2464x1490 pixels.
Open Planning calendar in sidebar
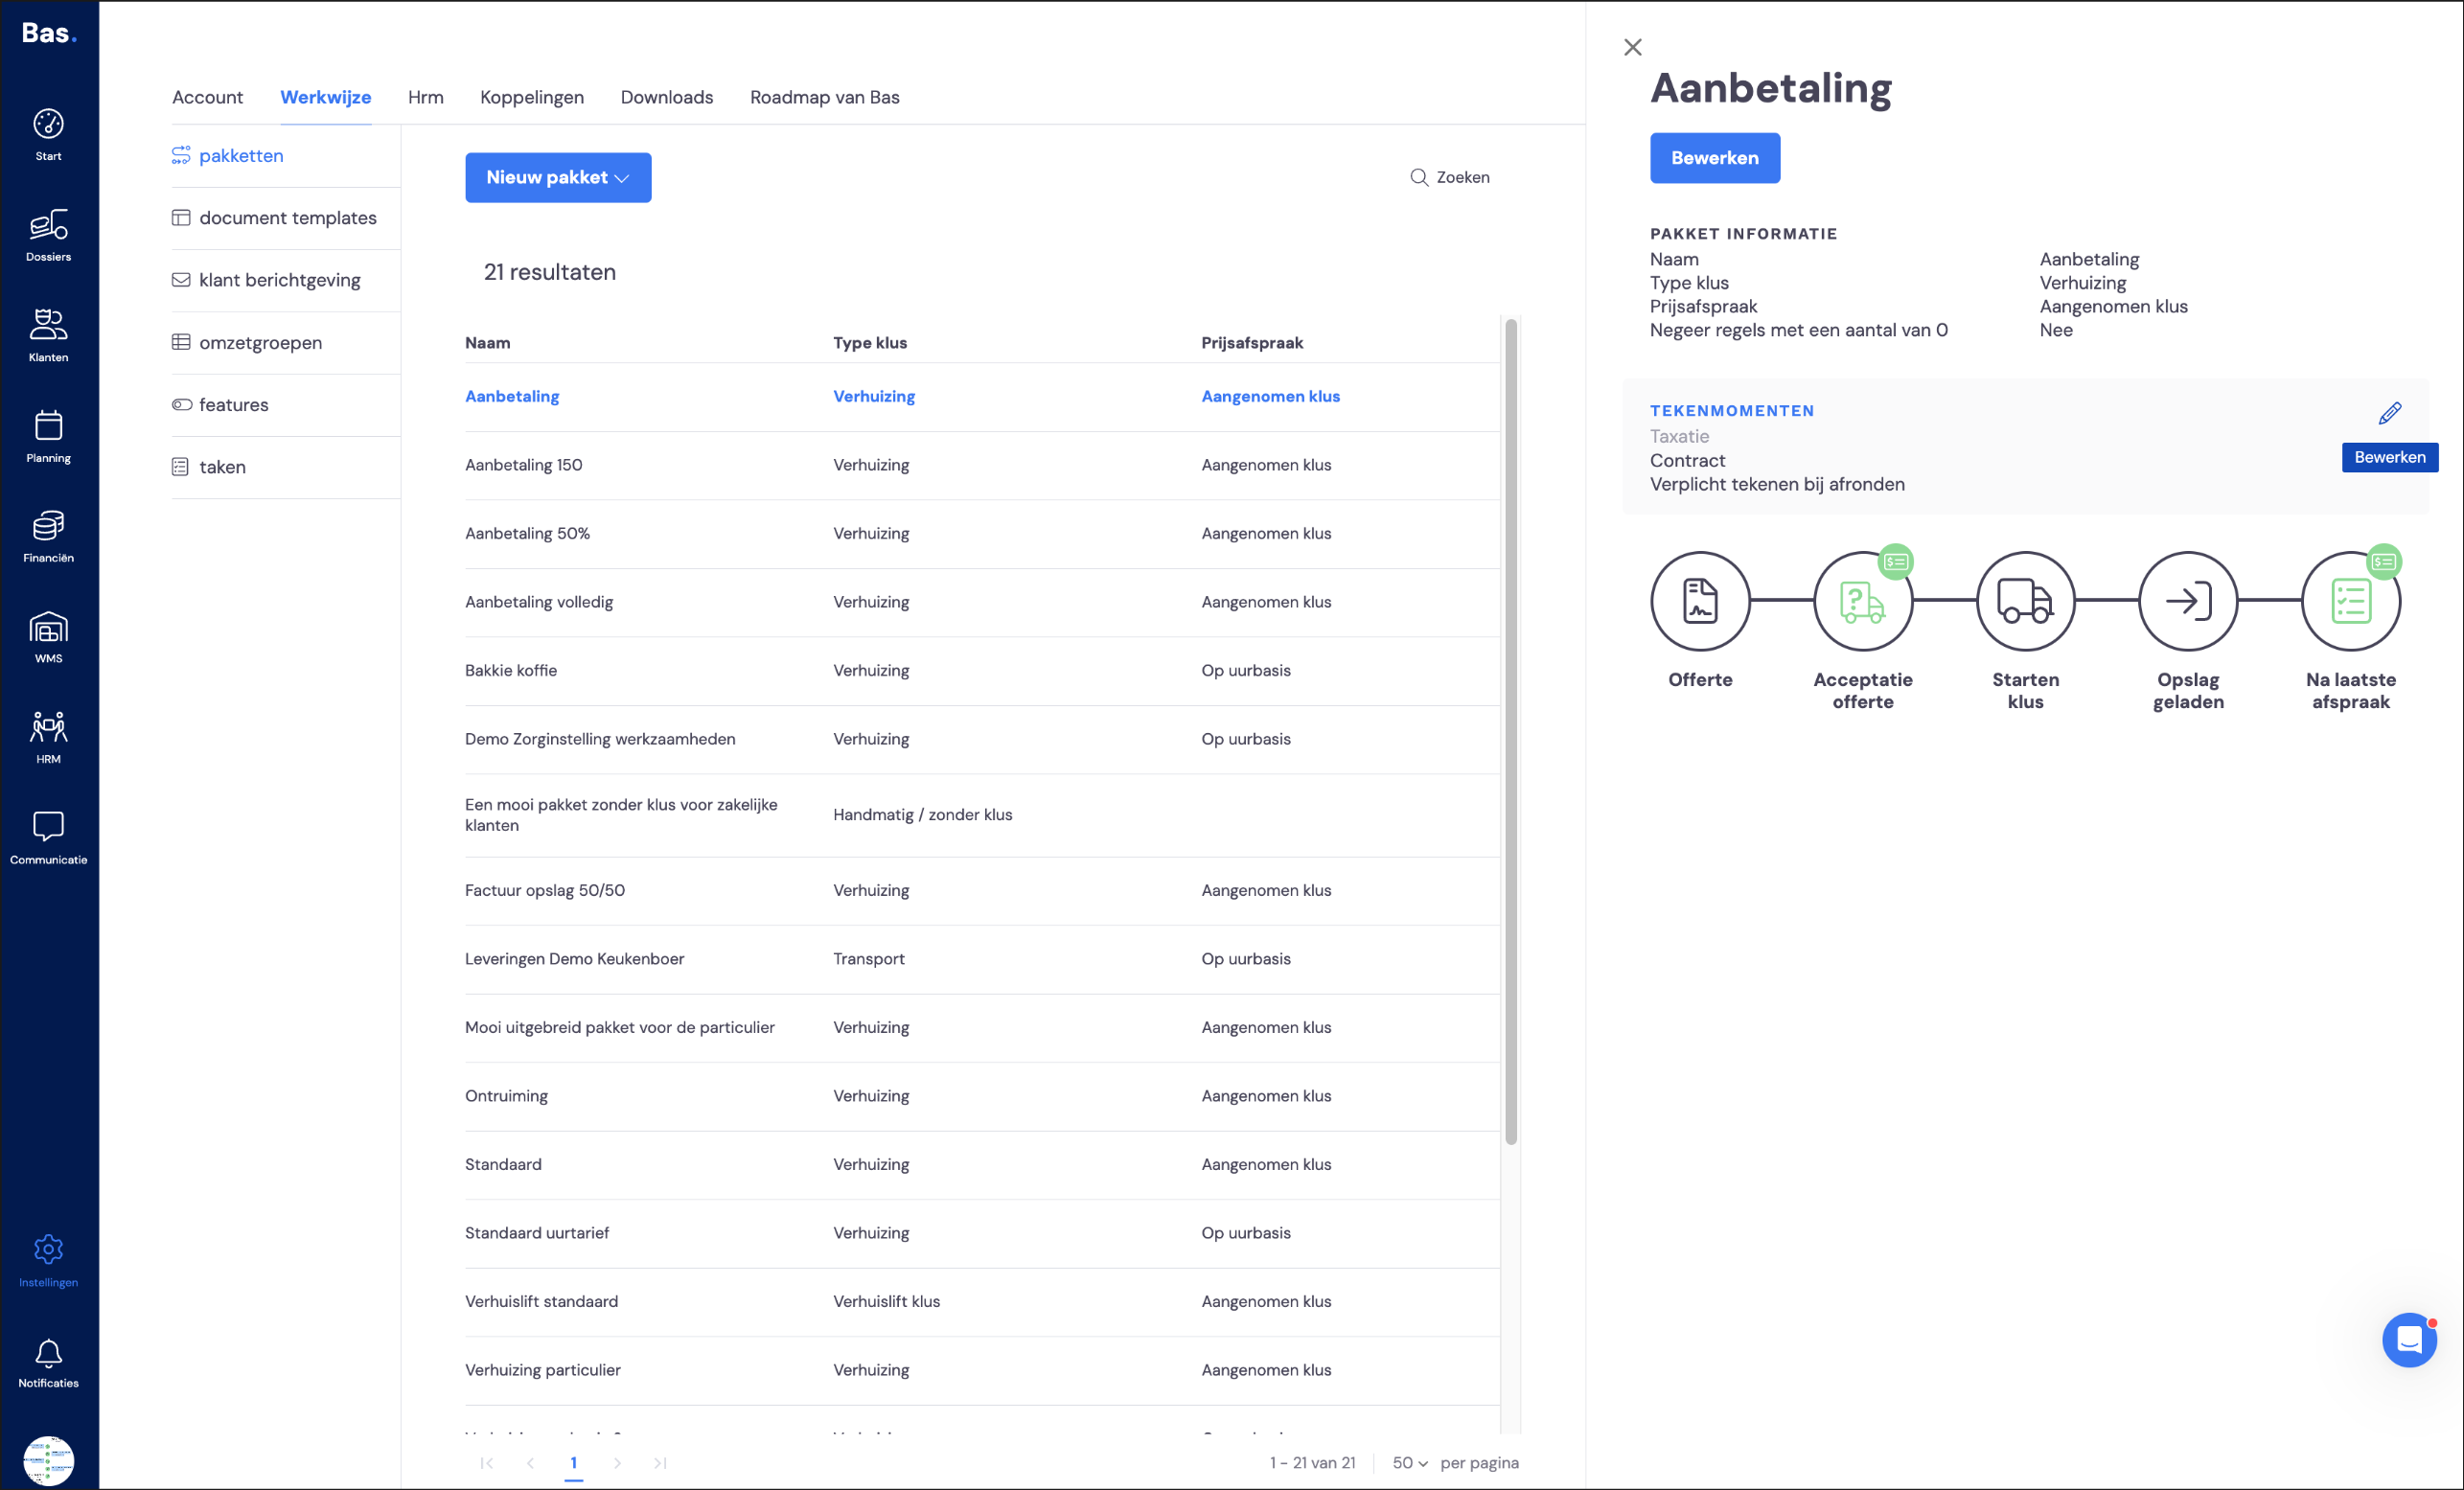[48, 437]
